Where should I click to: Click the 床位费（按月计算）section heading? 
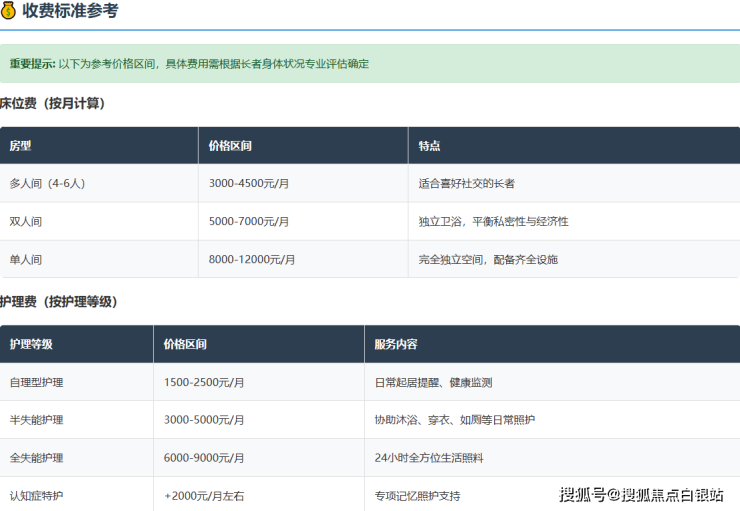coord(52,103)
